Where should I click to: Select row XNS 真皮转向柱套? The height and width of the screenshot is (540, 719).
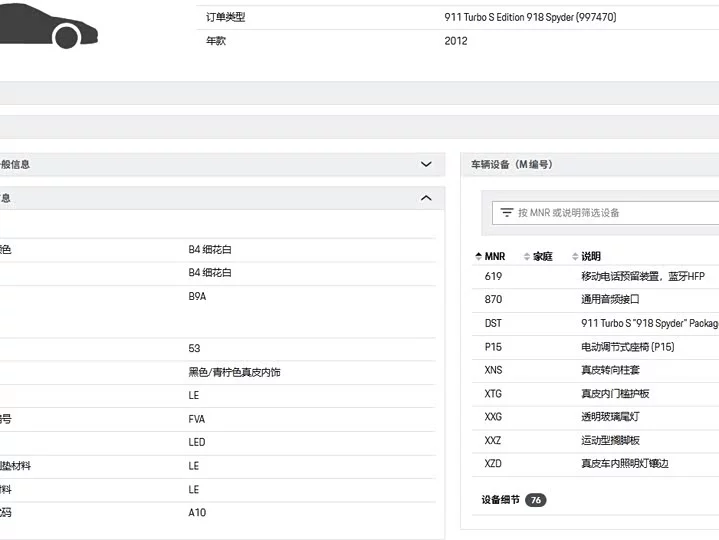[x=595, y=370]
